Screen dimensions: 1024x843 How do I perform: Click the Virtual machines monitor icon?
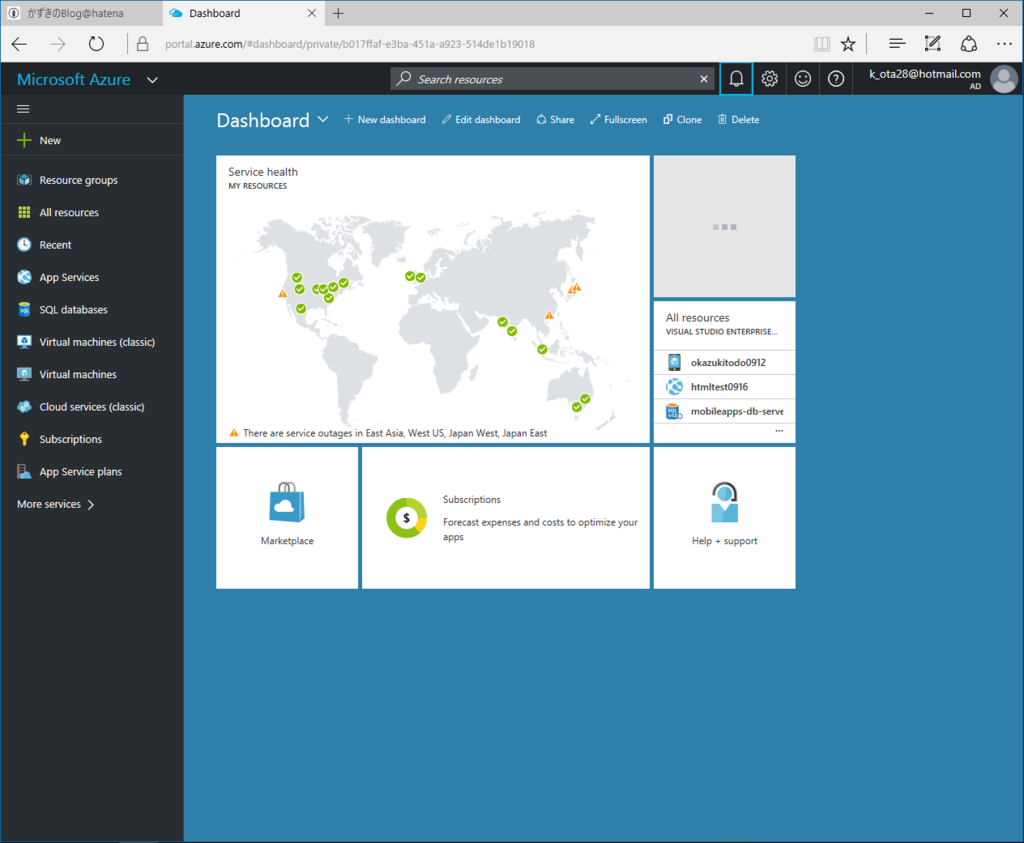point(24,374)
